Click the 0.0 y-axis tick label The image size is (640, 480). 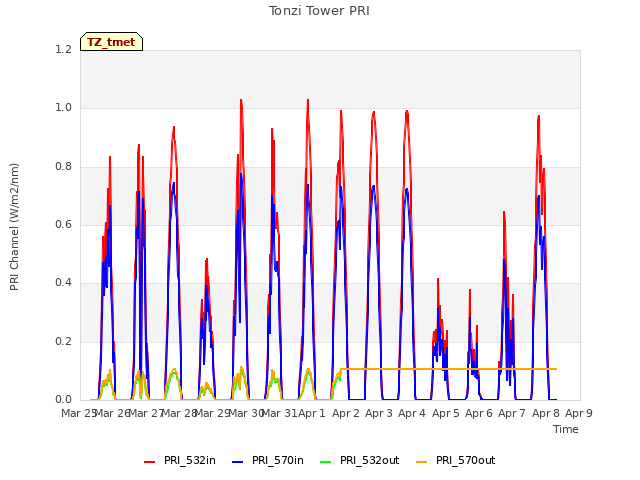pyautogui.click(x=63, y=399)
